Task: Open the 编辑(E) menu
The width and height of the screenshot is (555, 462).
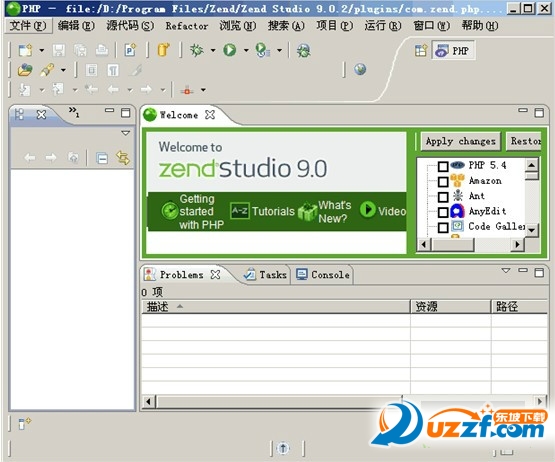Action: (x=76, y=26)
